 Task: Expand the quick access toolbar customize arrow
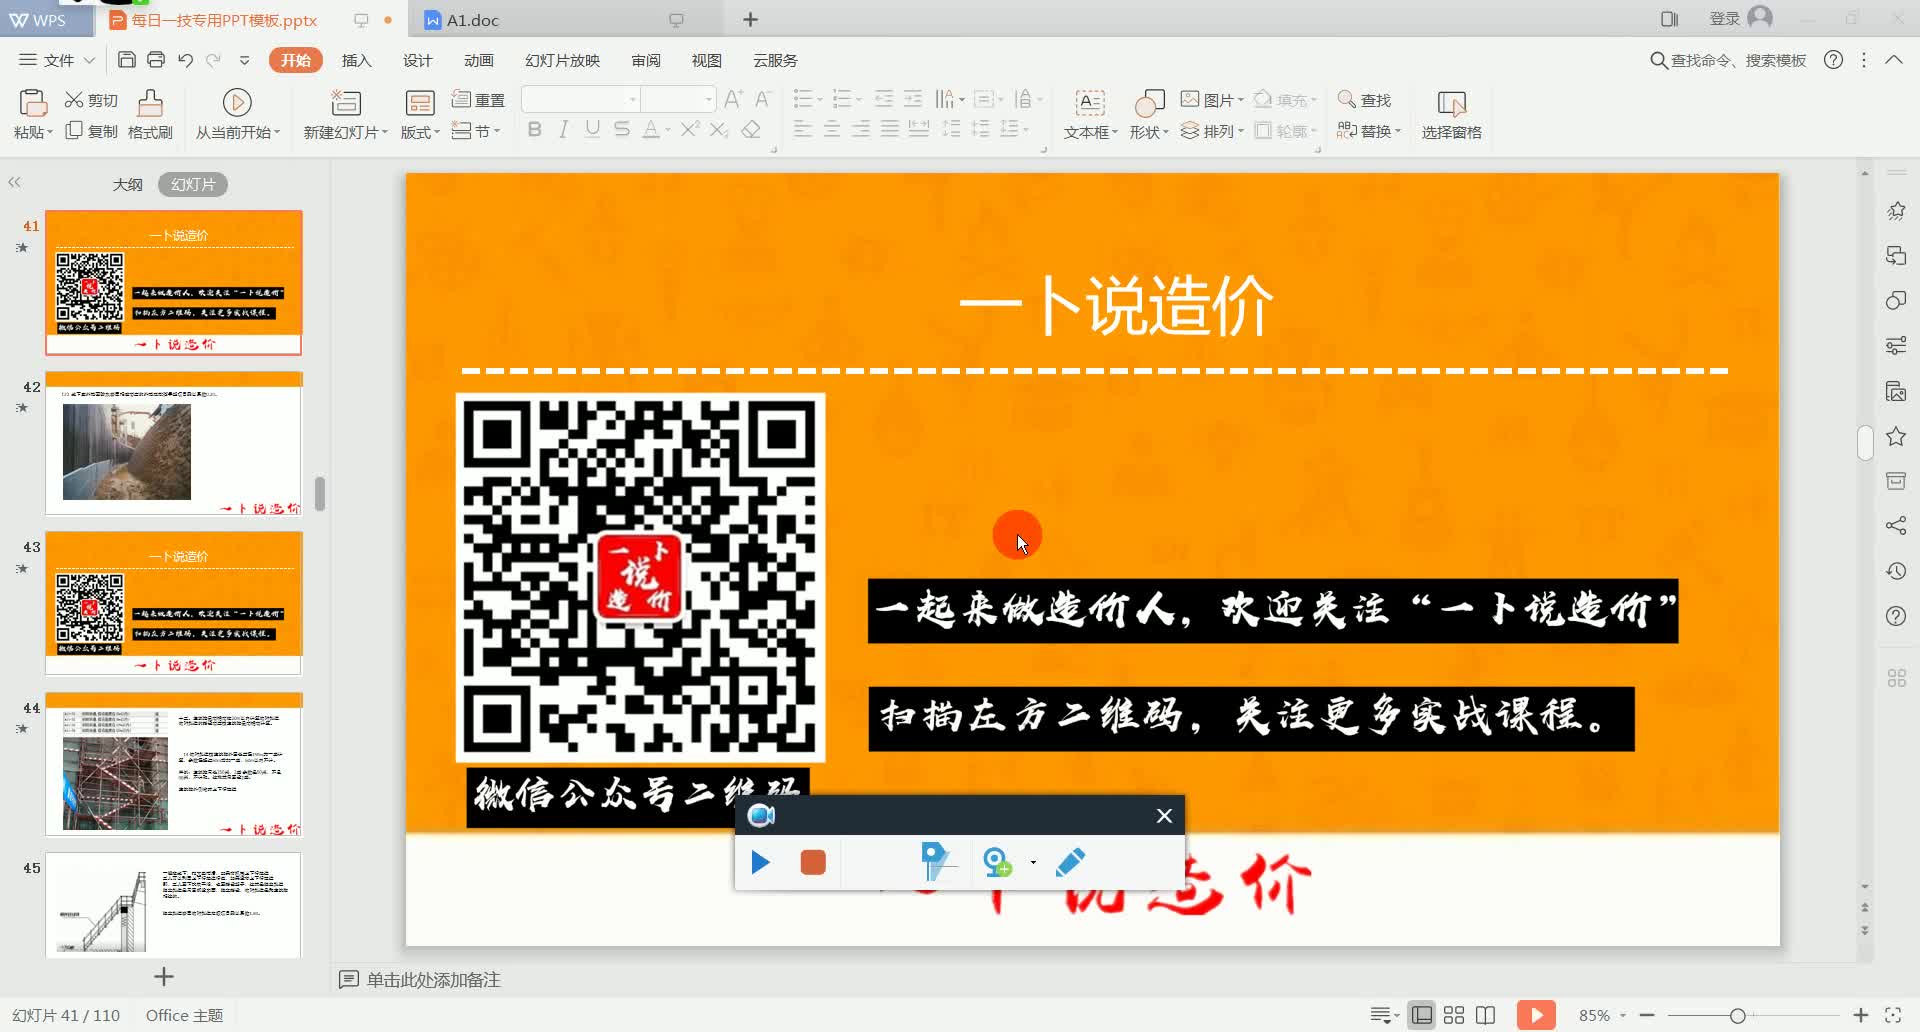coord(245,60)
